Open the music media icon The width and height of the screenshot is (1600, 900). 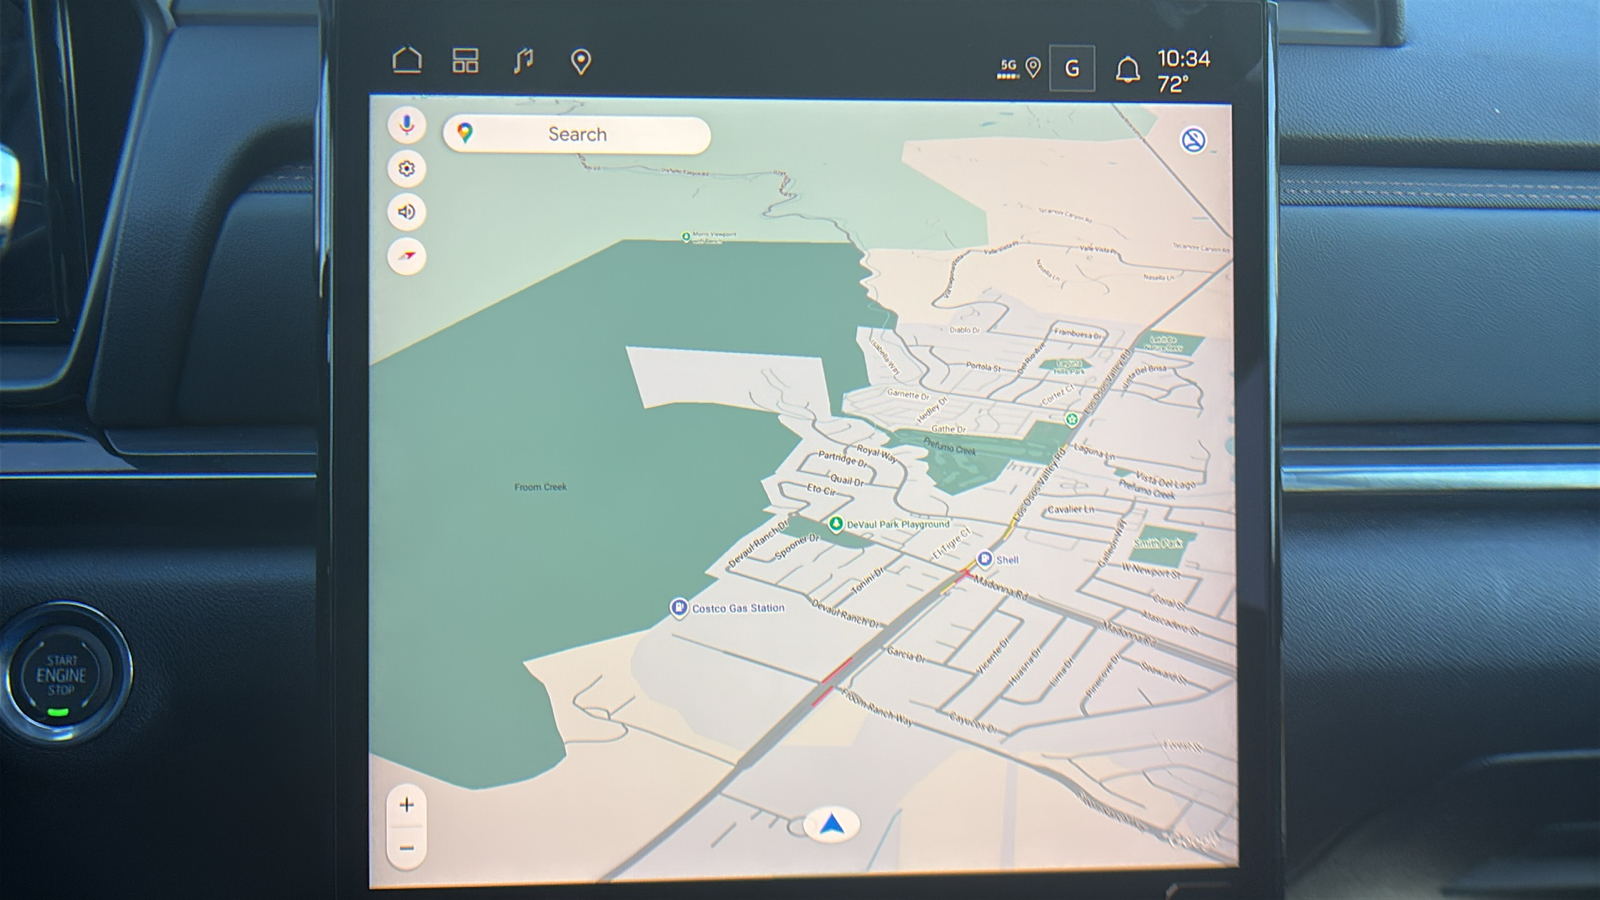point(523,61)
